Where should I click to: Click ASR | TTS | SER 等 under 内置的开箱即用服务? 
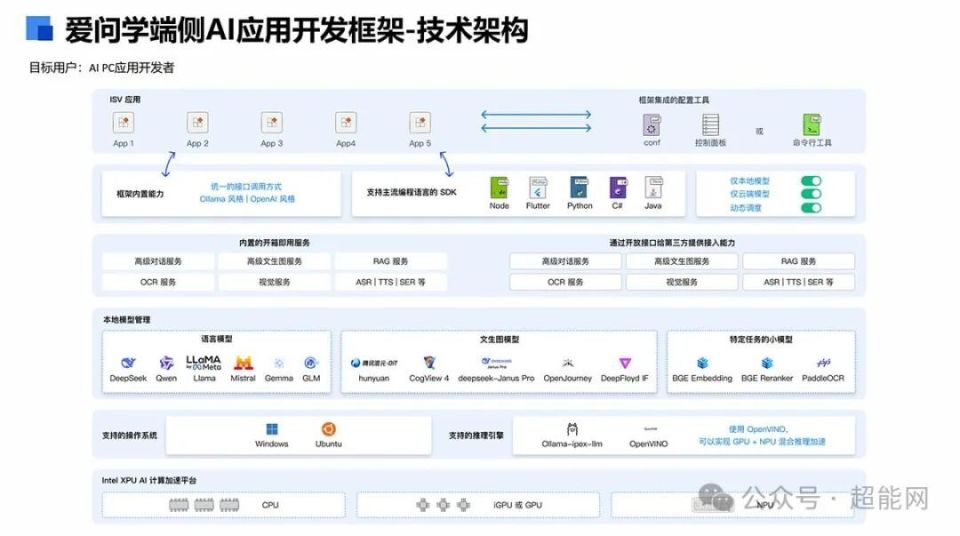coord(391,282)
